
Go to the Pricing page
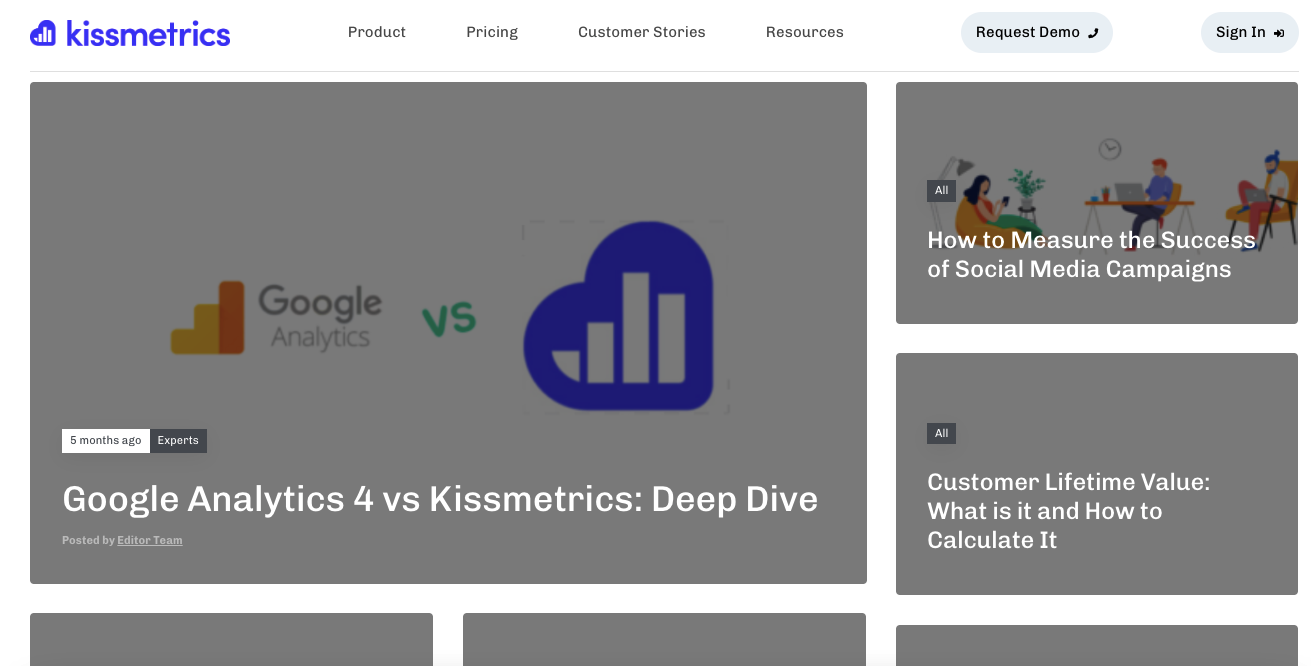point(492,32)
